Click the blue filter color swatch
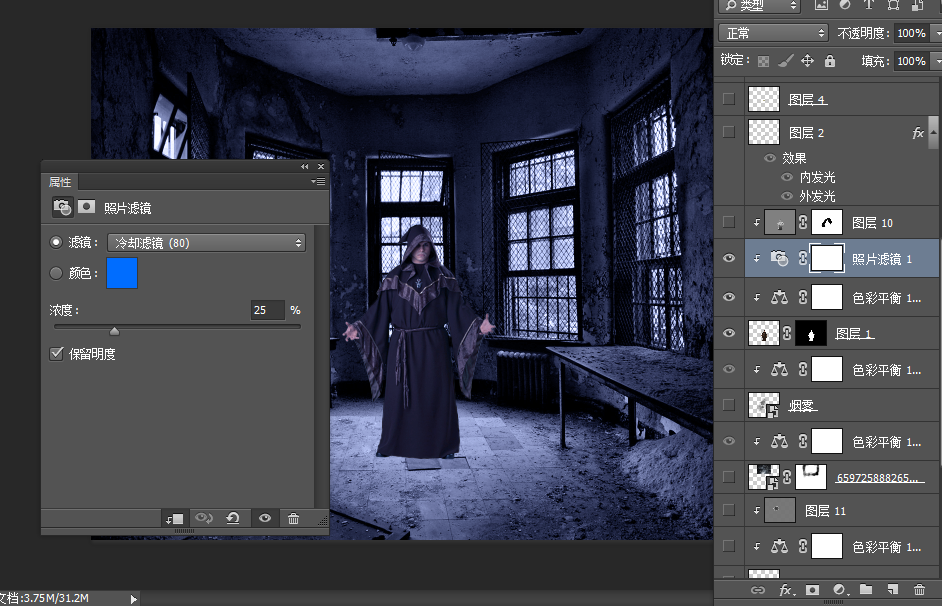Image resolution: width=942 pixels, height=606 pixels. point(122,273)
